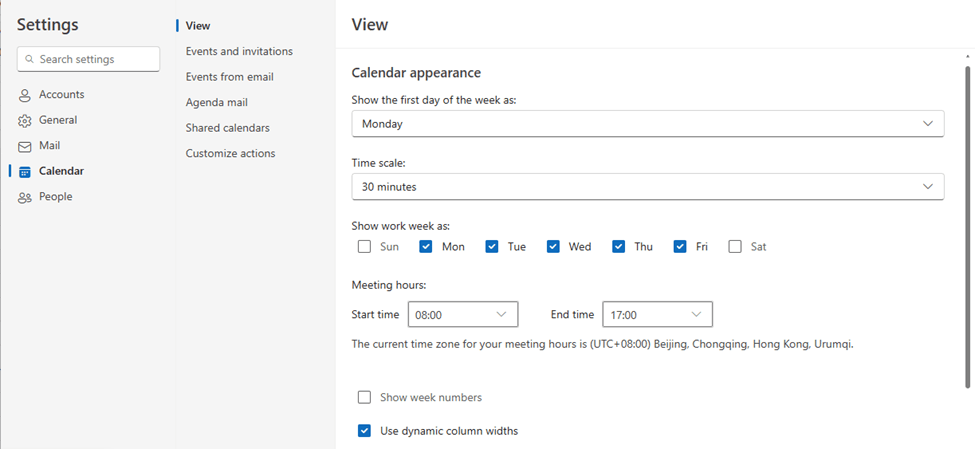Screen dimensions: 975x449
Task: Enable Sat in work week
Action: (x=735, y=247)
